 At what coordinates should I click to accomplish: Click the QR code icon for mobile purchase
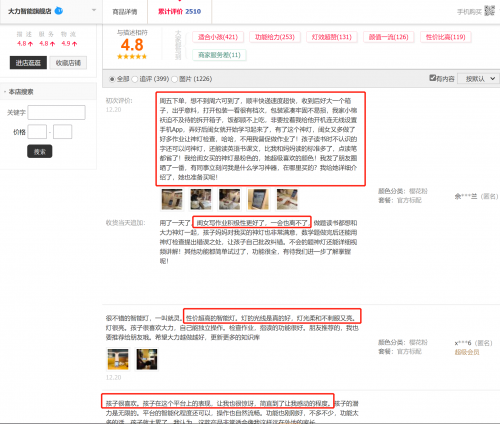489,11
